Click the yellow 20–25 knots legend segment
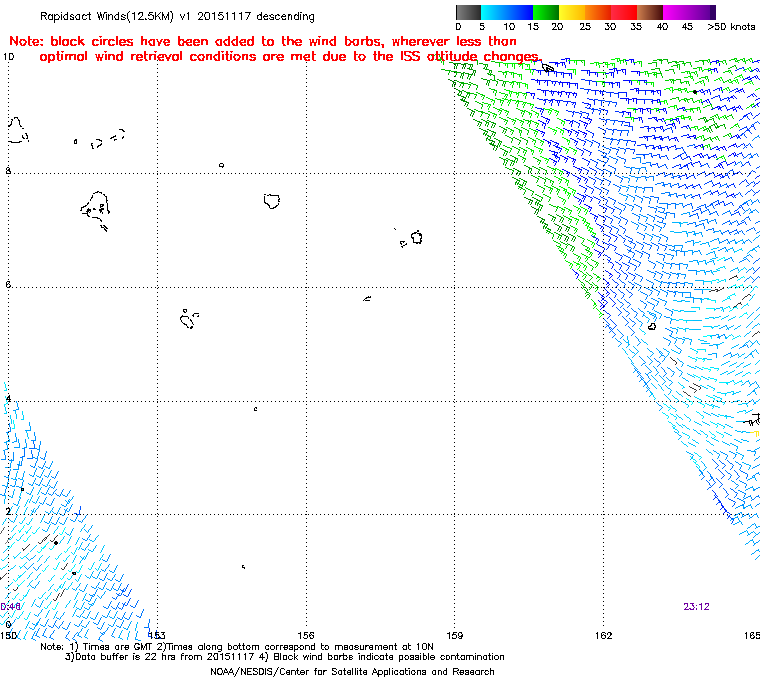The width and height of the screenshot is (760, 688). 572,12
